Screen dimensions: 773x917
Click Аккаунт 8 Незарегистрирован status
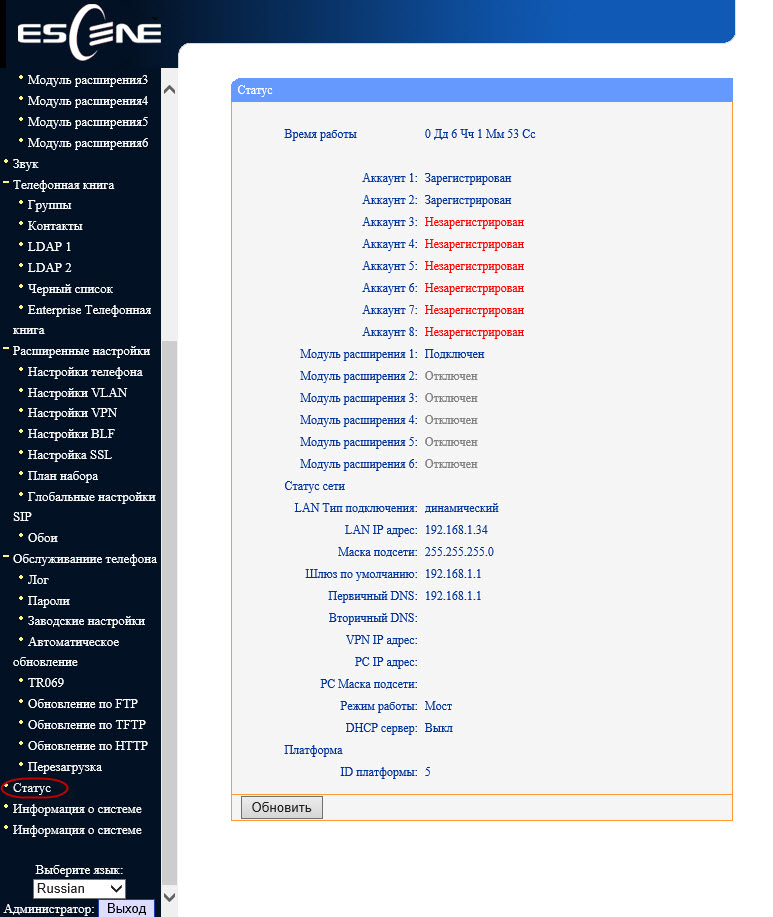click(x=474, y=332)
